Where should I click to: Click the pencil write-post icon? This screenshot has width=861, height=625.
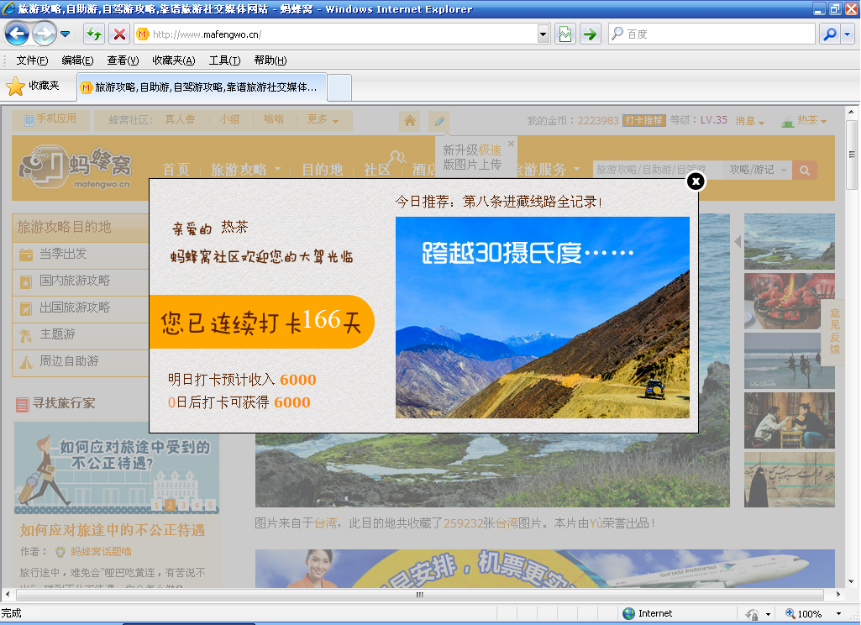pos(439,121)
